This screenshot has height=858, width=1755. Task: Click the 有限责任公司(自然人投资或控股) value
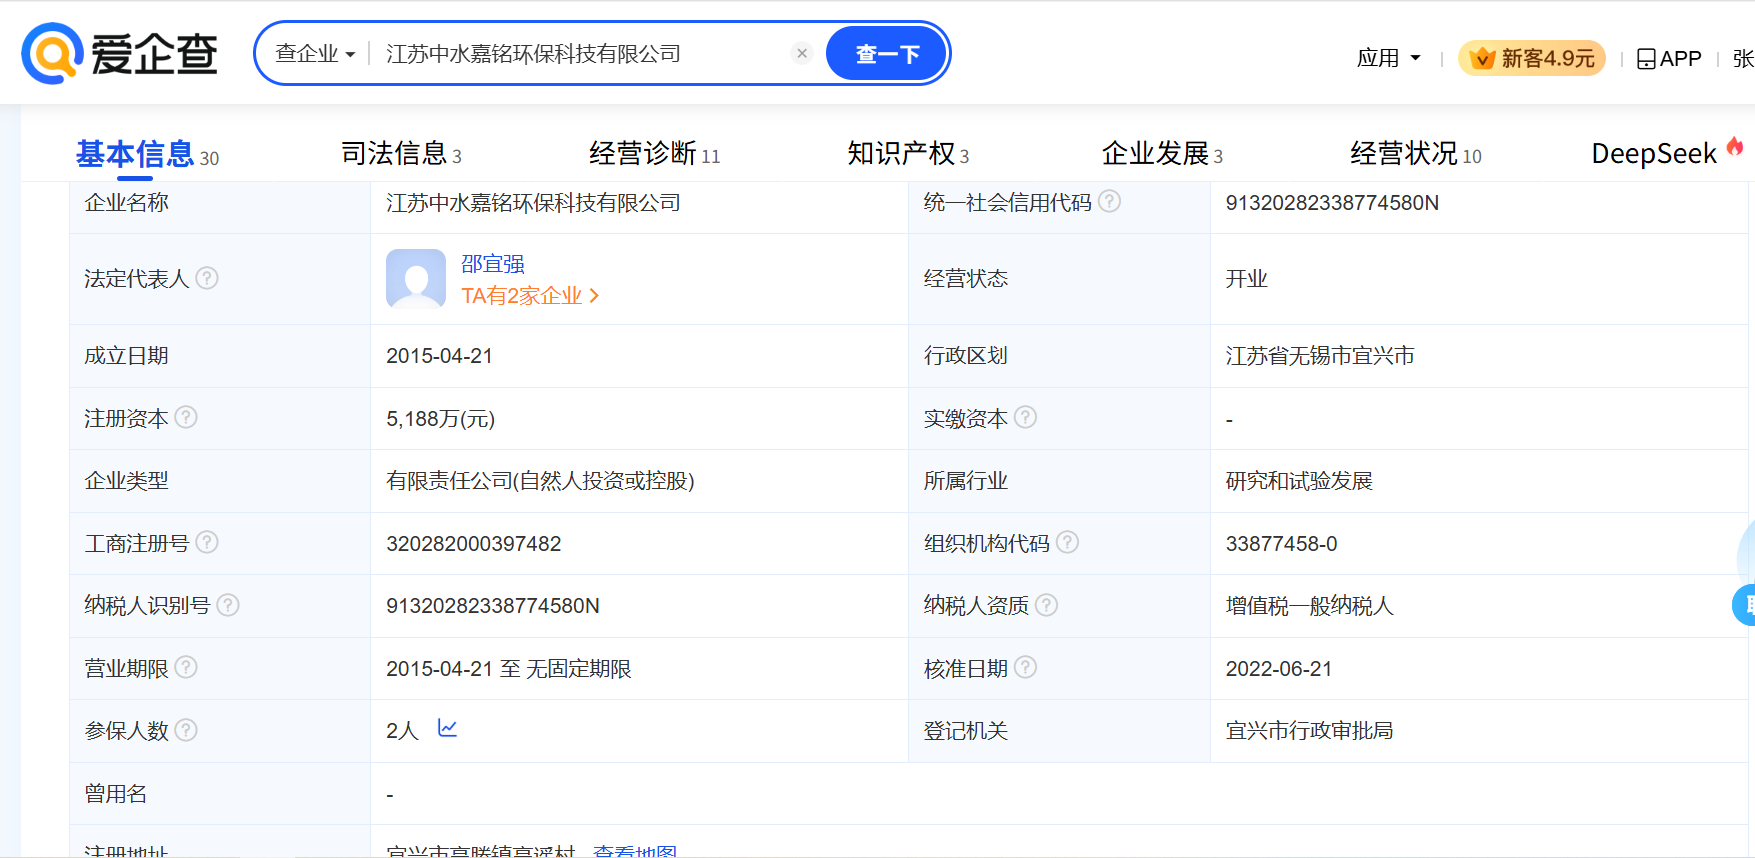point(540,481)
